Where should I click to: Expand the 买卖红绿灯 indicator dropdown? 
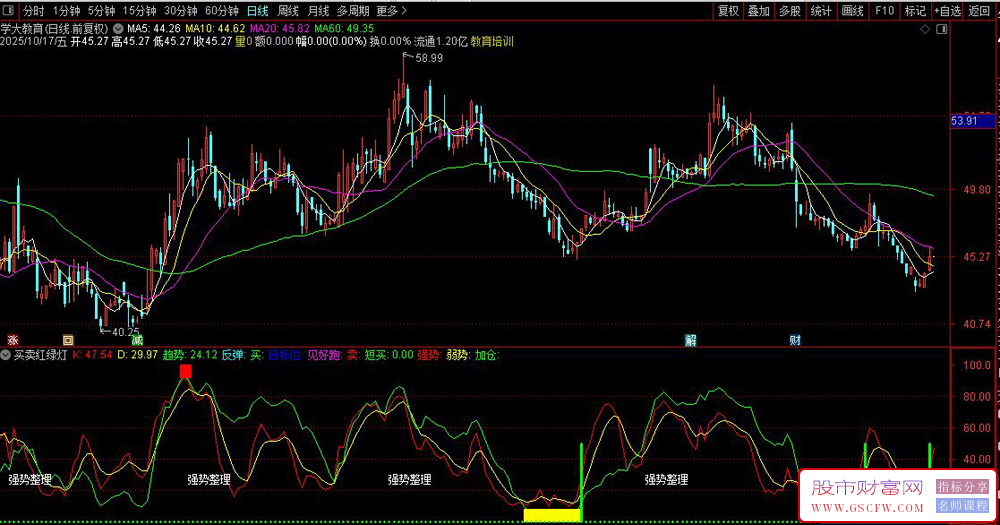coord(6,354)
